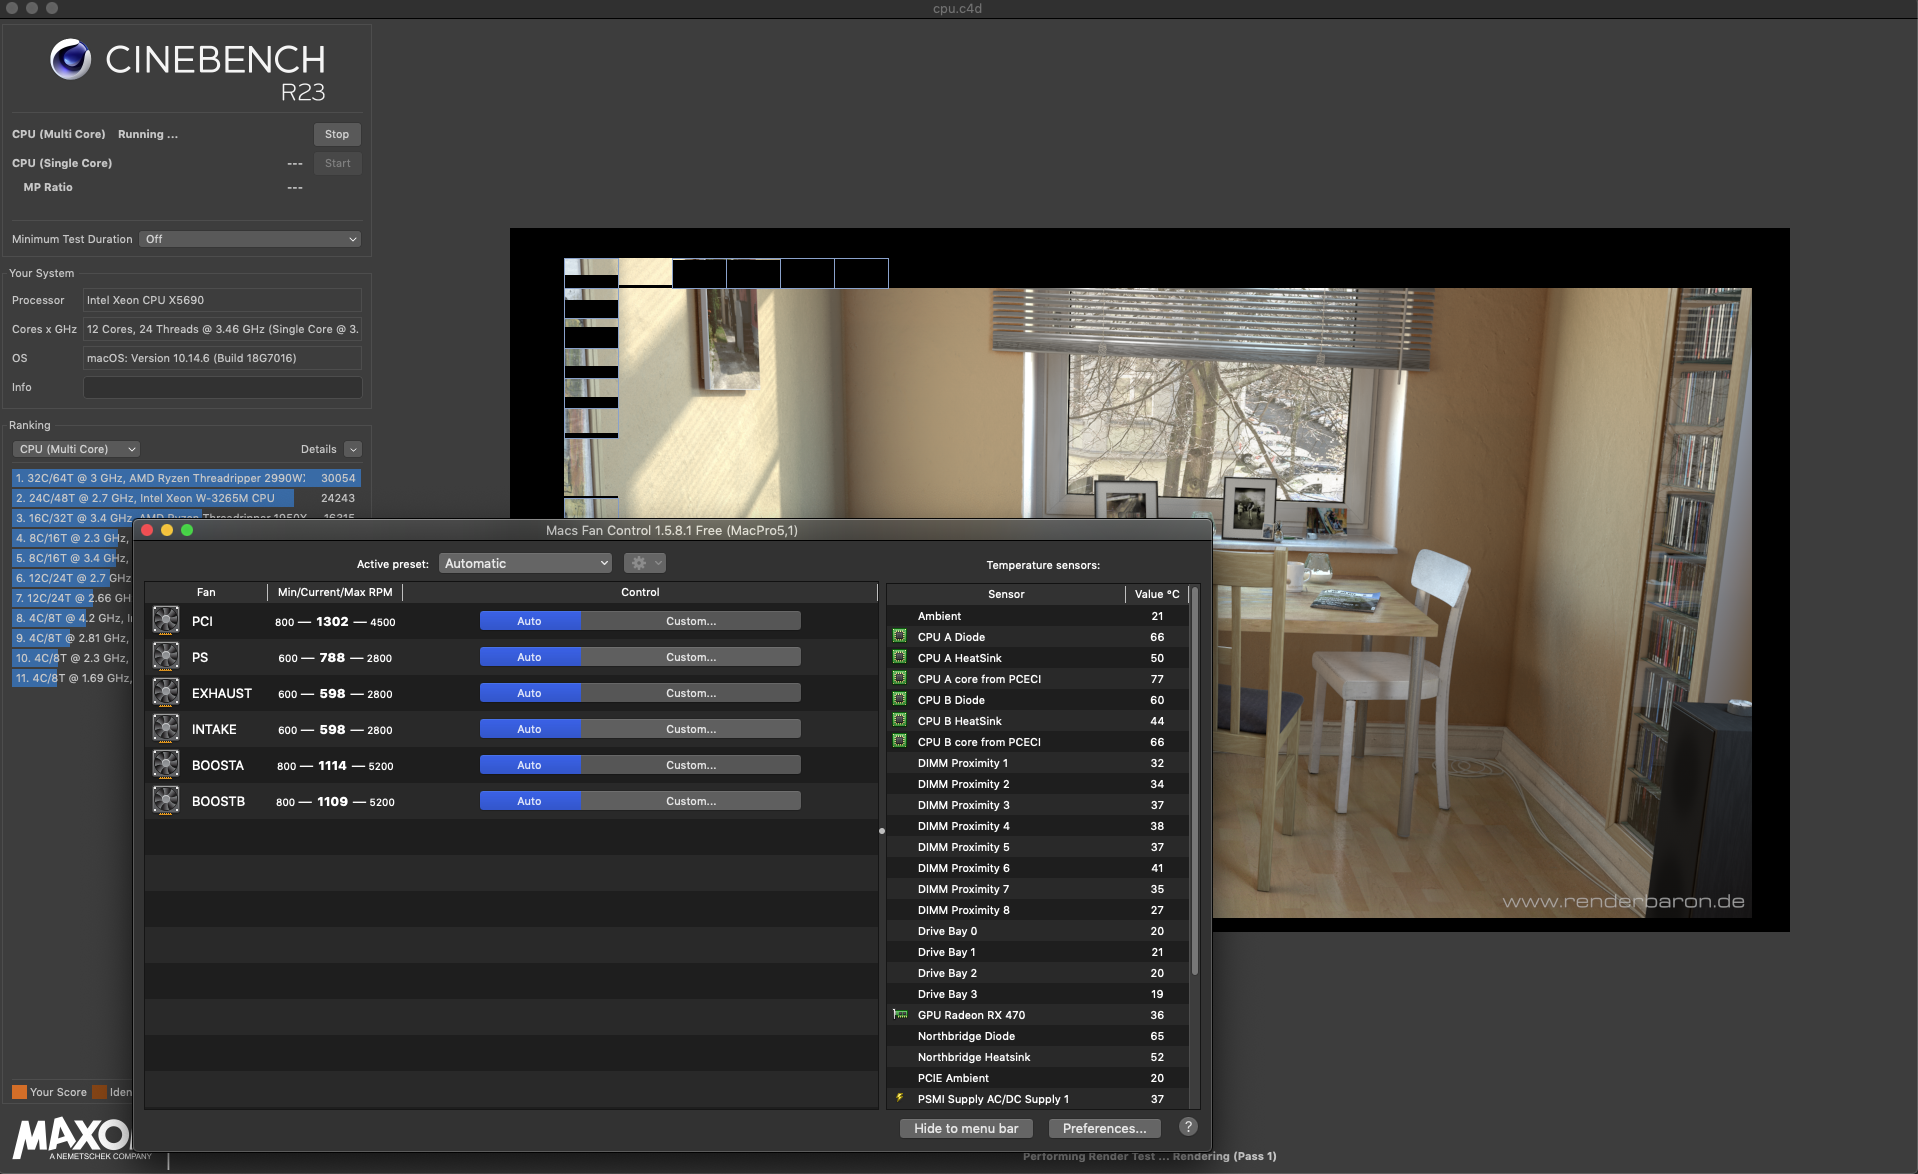Open the preset gear actions menu

(x=644, y=563)
